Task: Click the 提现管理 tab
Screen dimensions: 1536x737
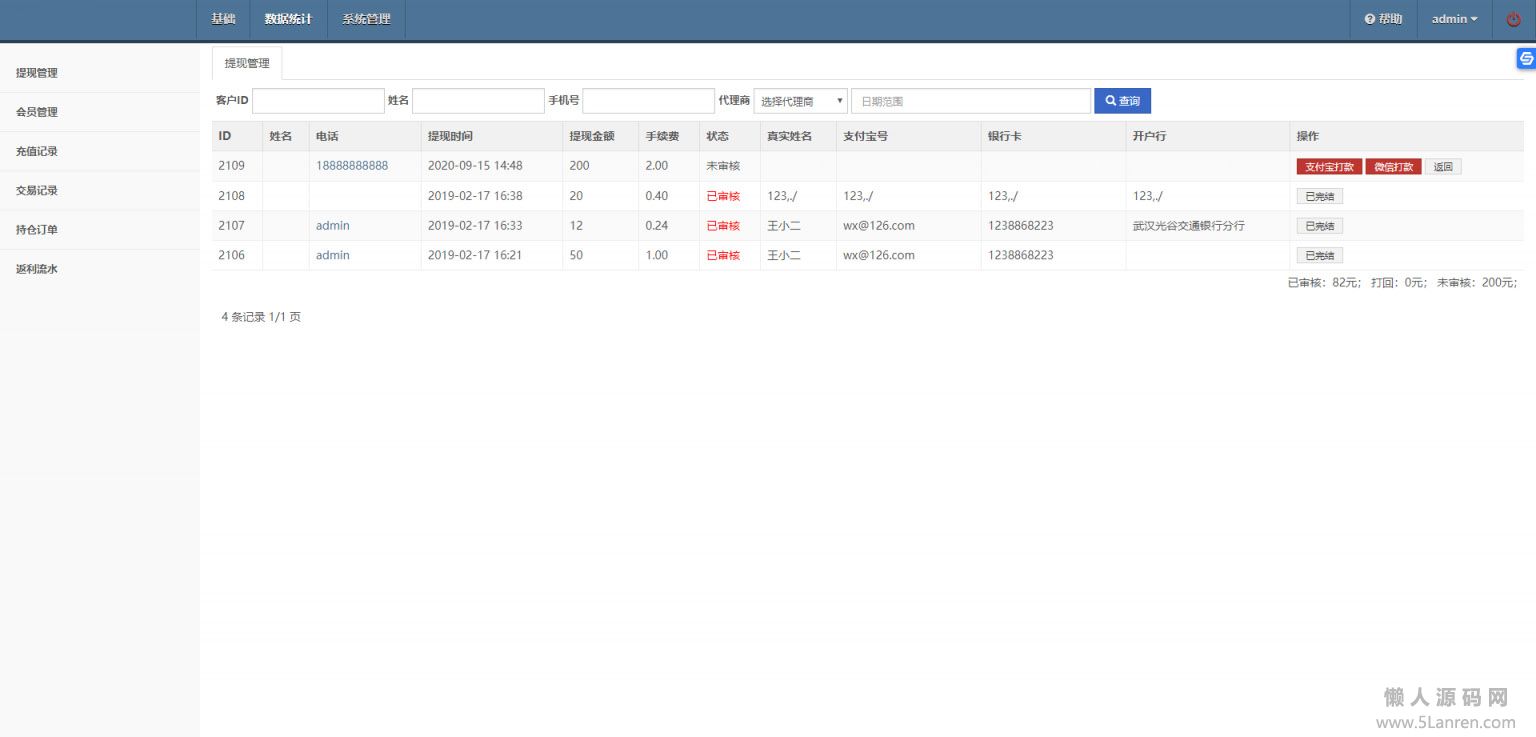Action: click(247, 63)
